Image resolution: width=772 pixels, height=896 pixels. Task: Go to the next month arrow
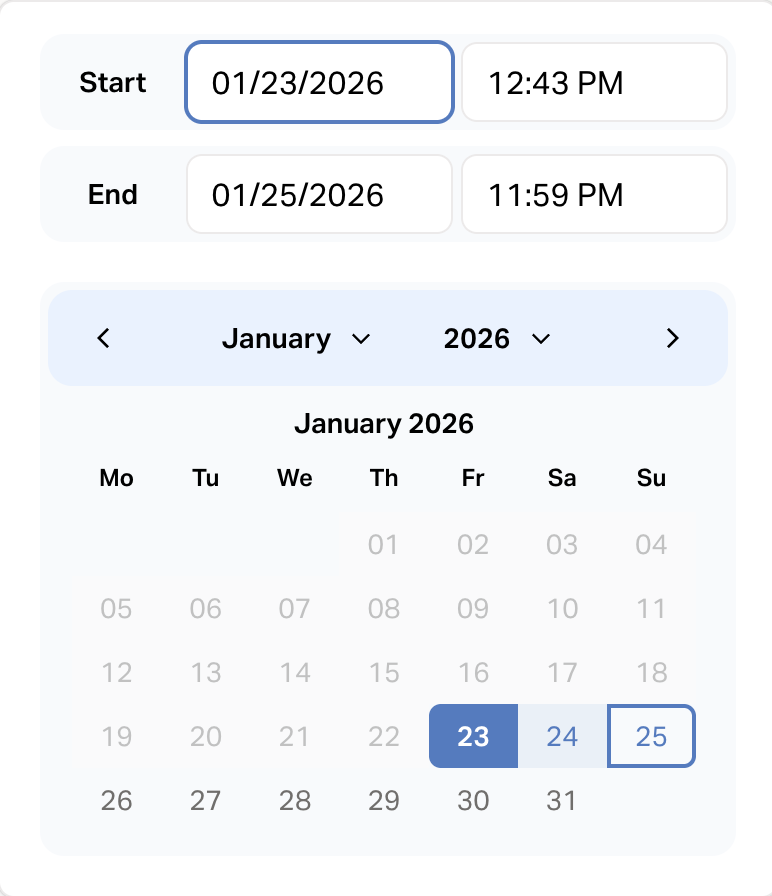click(x=672, y=339)
